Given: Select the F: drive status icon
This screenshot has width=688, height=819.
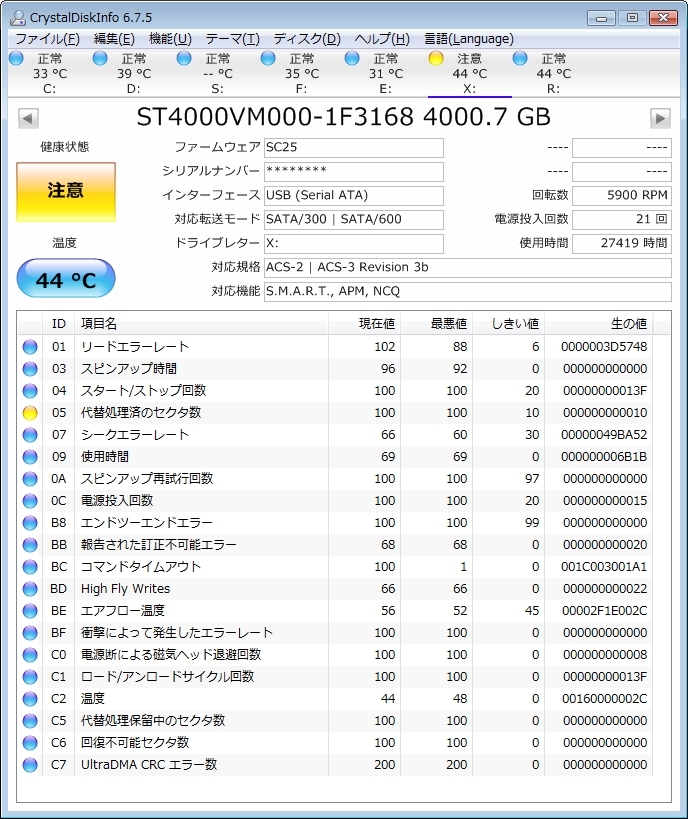Looking at the screenshot, I should [x=269, y=58].
